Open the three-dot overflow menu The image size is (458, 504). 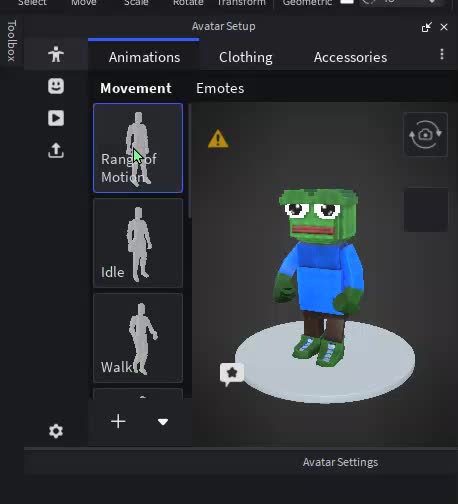(x=442, y=54)
